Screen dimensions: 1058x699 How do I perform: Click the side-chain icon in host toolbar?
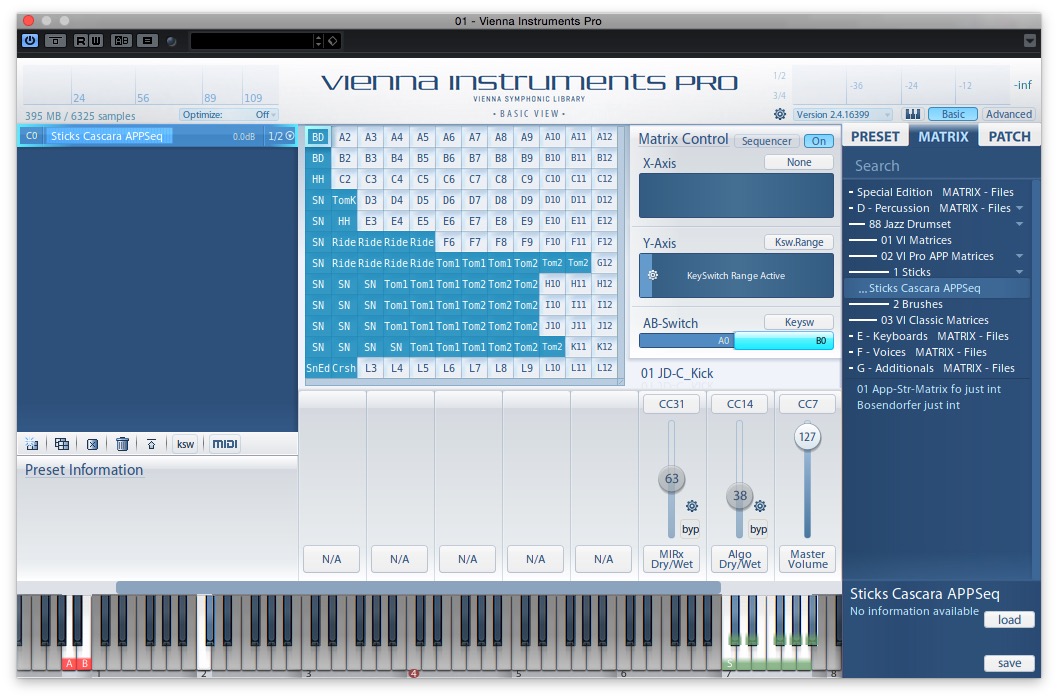click(55, 40)
